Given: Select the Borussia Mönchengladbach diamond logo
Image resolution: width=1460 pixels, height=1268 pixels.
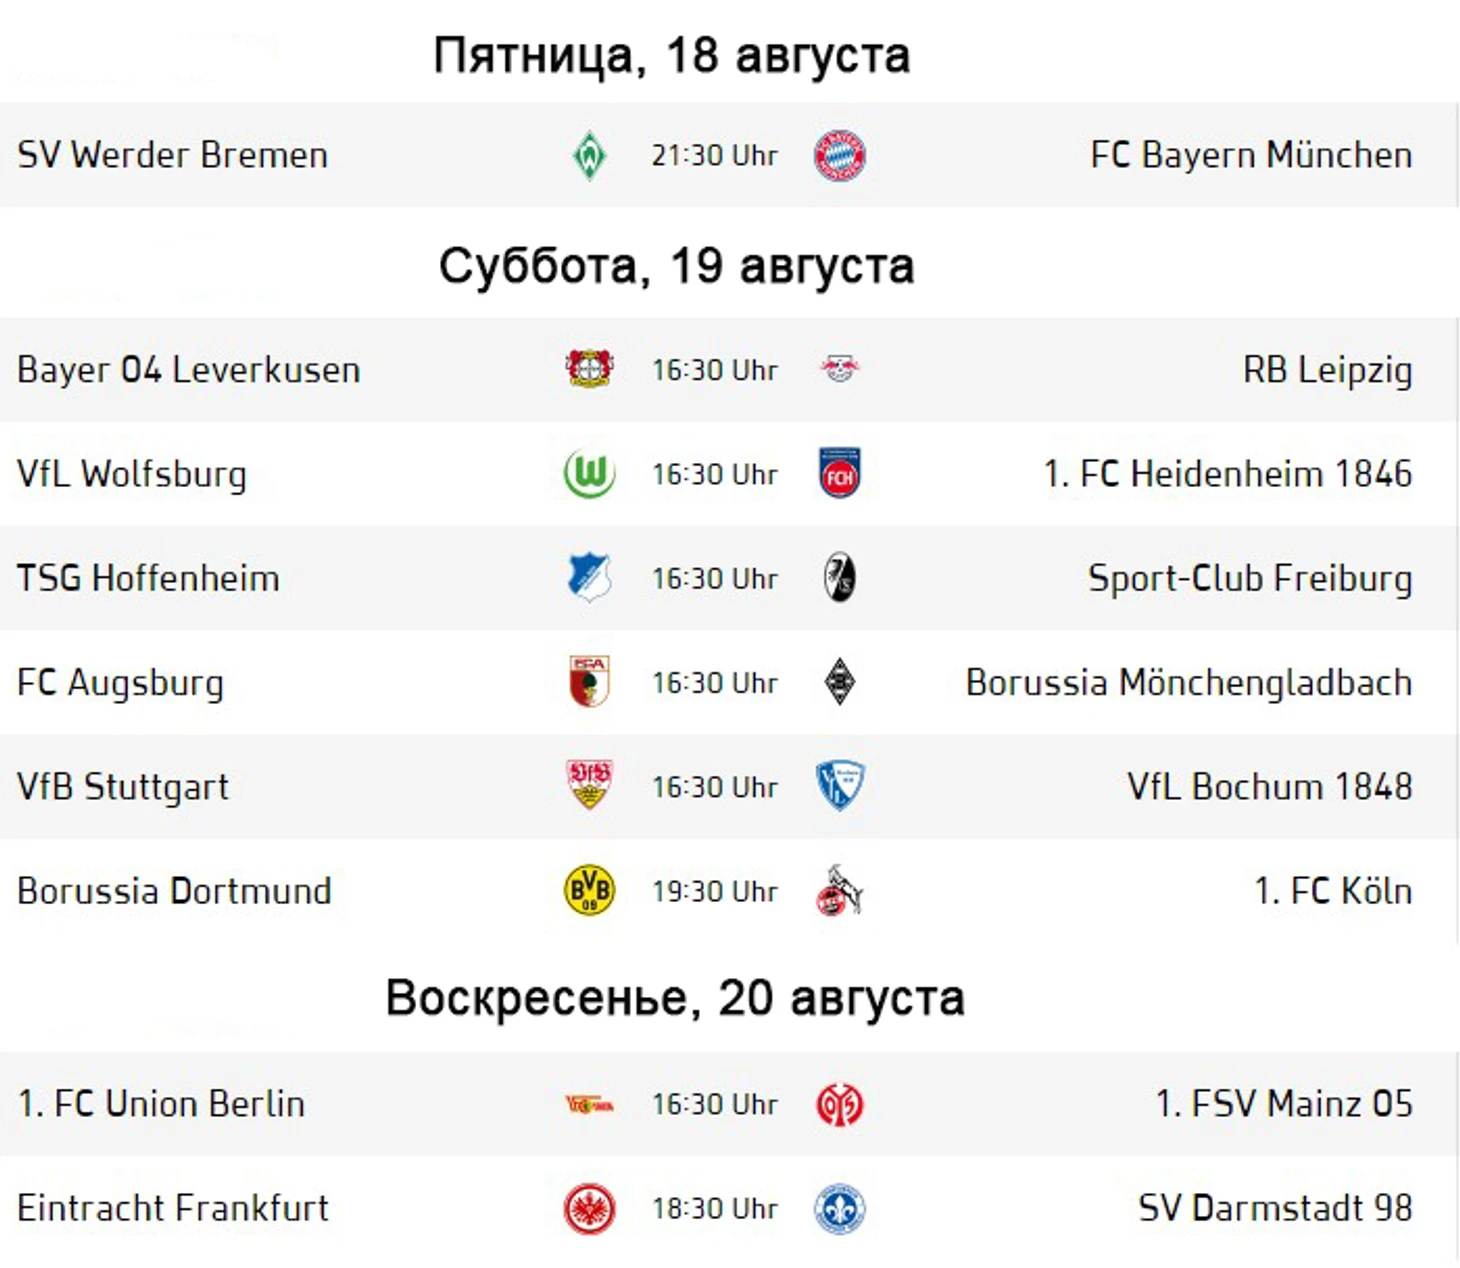Looking at the screenshot, I should pos(839,682).
